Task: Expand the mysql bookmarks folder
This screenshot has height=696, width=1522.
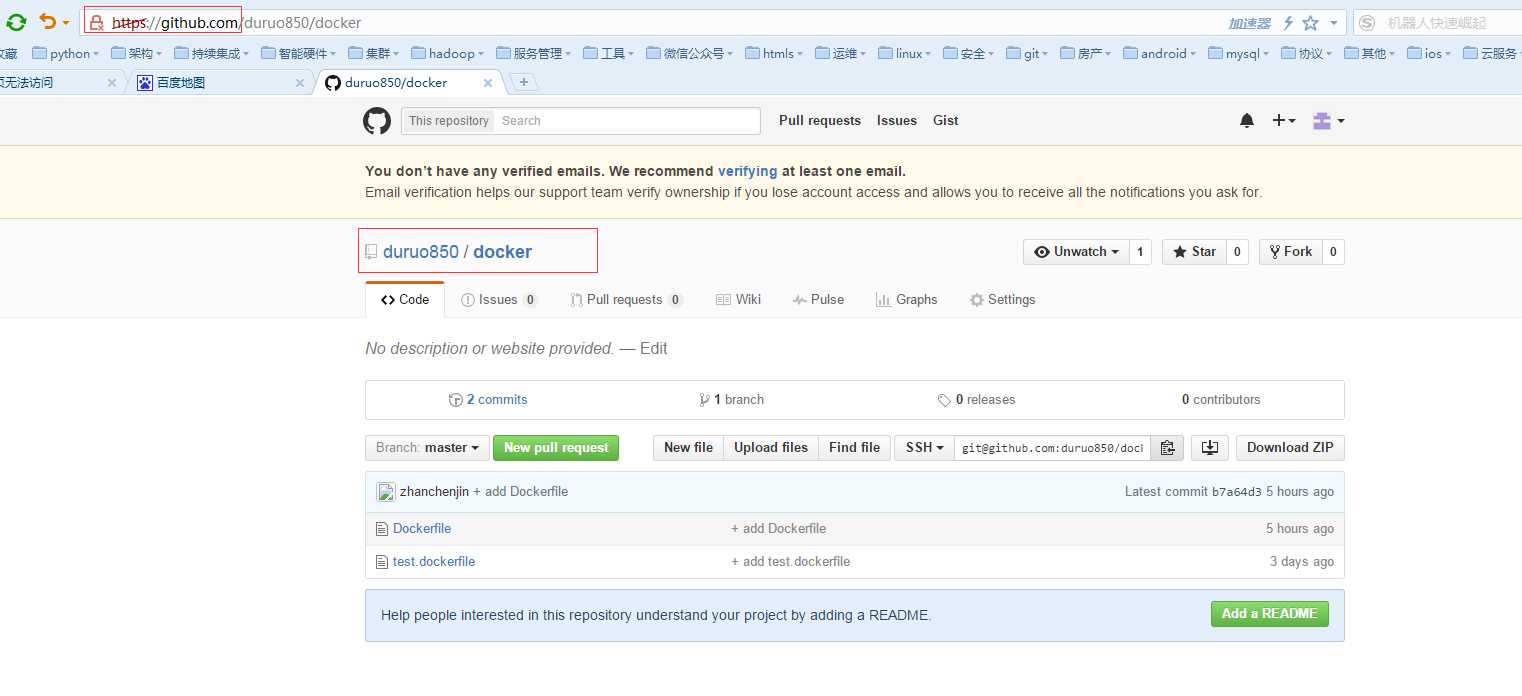Action: tap(1238, 54)
